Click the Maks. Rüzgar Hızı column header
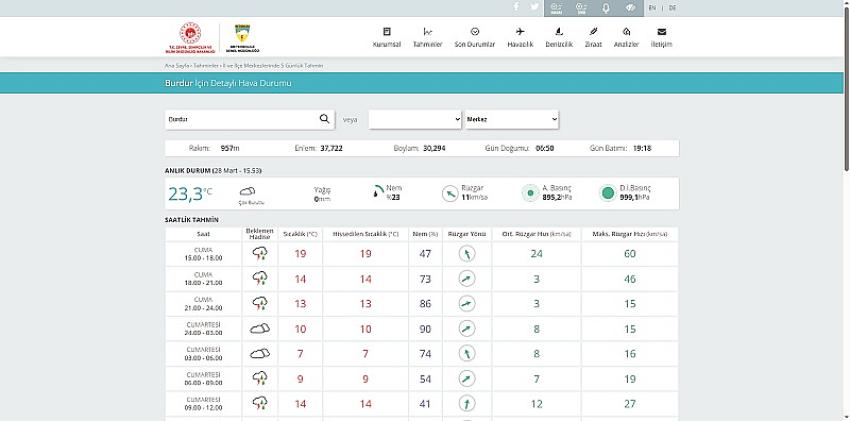 tap(629, 234)
